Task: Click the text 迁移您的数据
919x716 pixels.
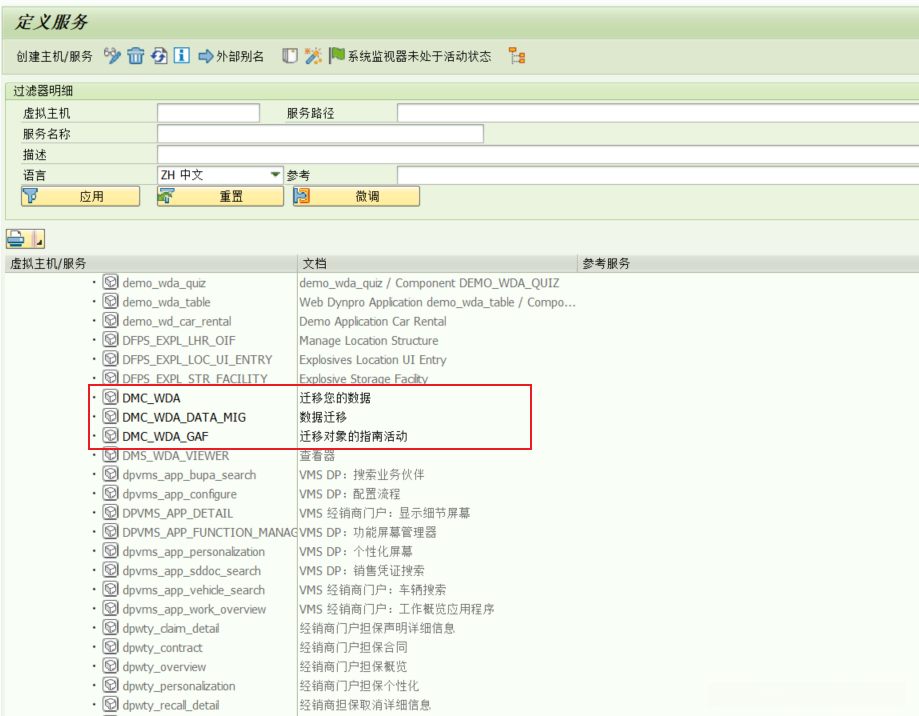Action: pos(335,398)
